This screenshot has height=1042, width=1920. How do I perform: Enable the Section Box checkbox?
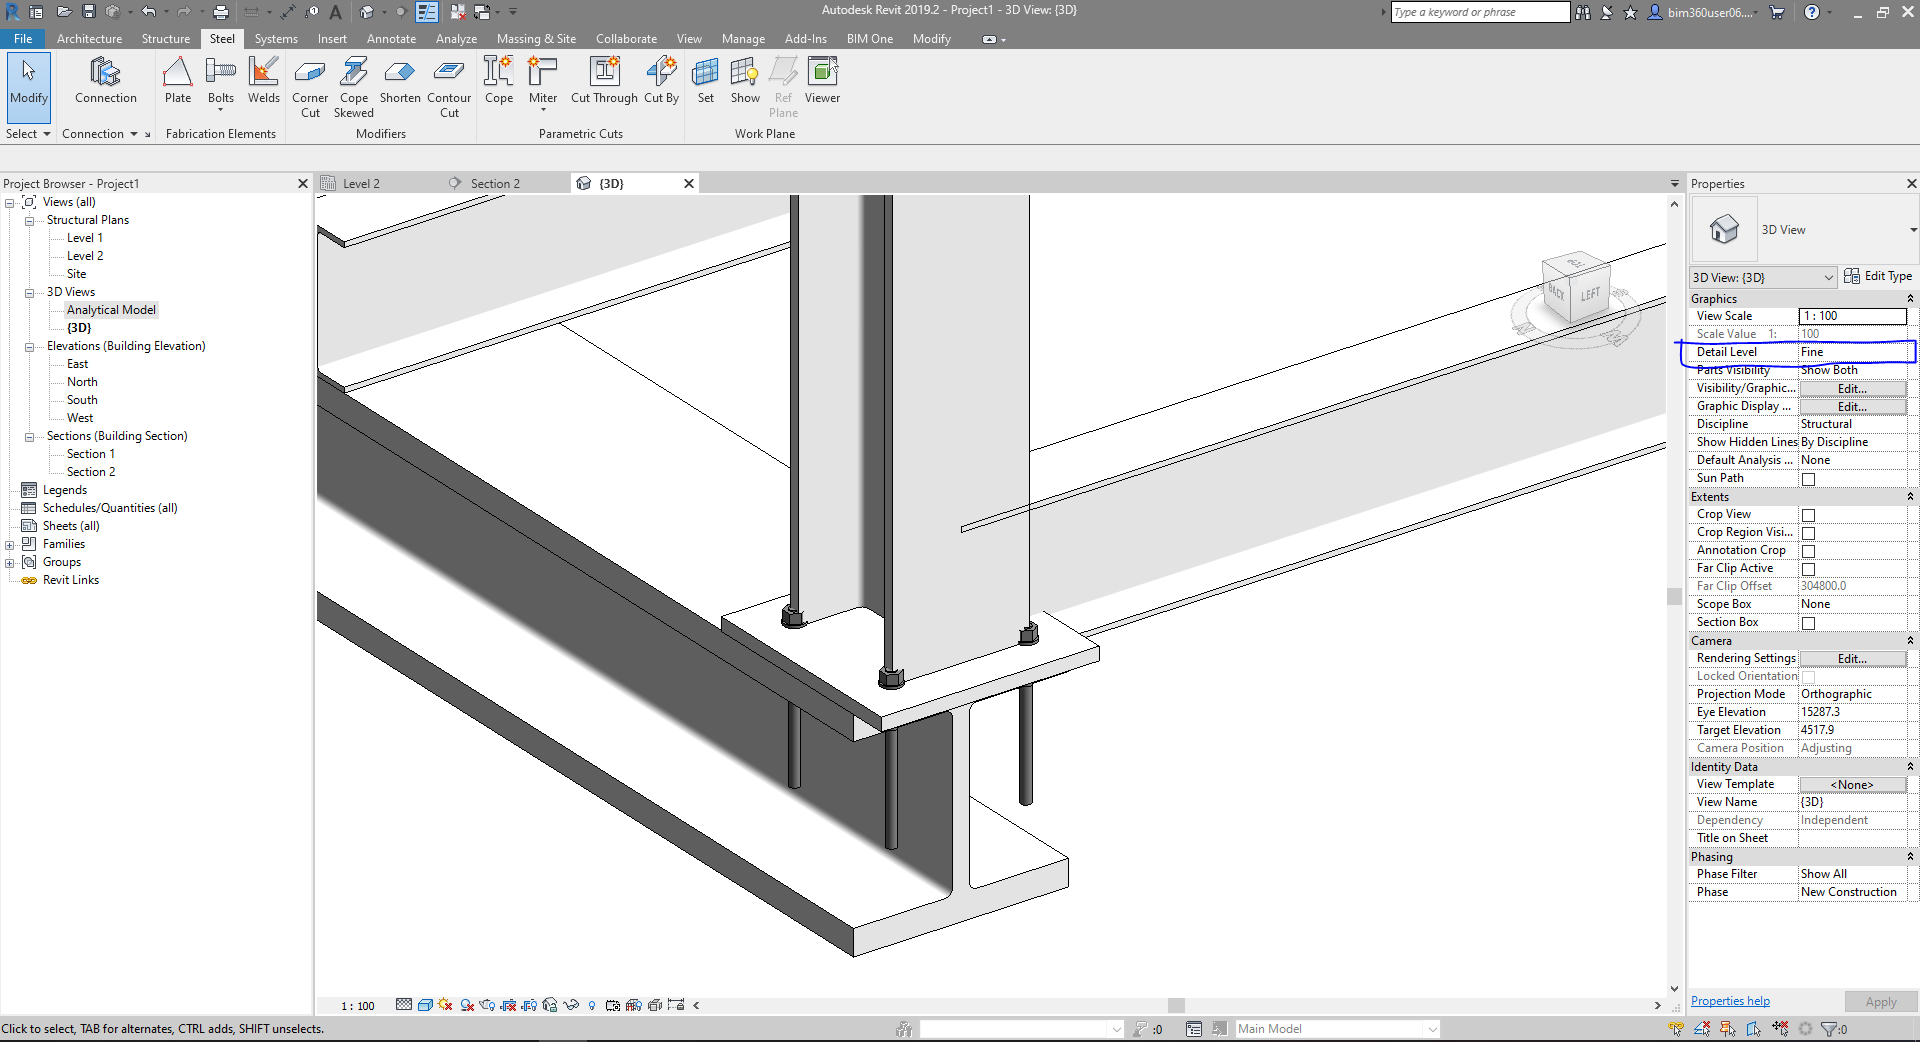click(1808, 622)
